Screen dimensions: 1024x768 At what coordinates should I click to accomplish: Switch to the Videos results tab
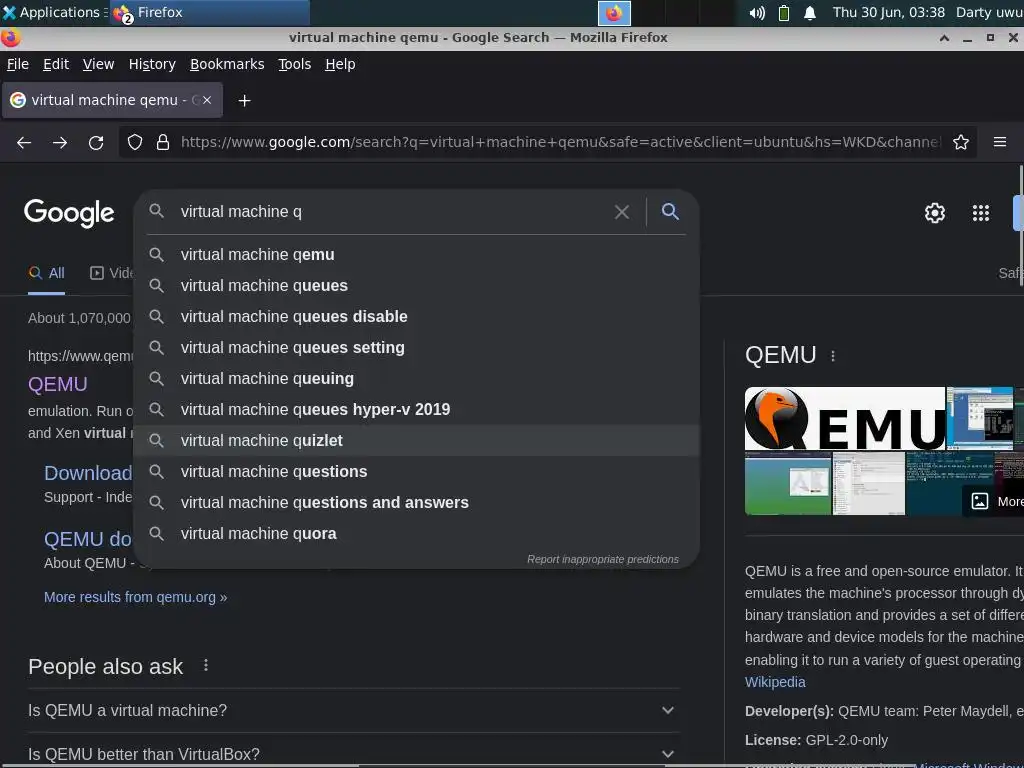[111, 273]
